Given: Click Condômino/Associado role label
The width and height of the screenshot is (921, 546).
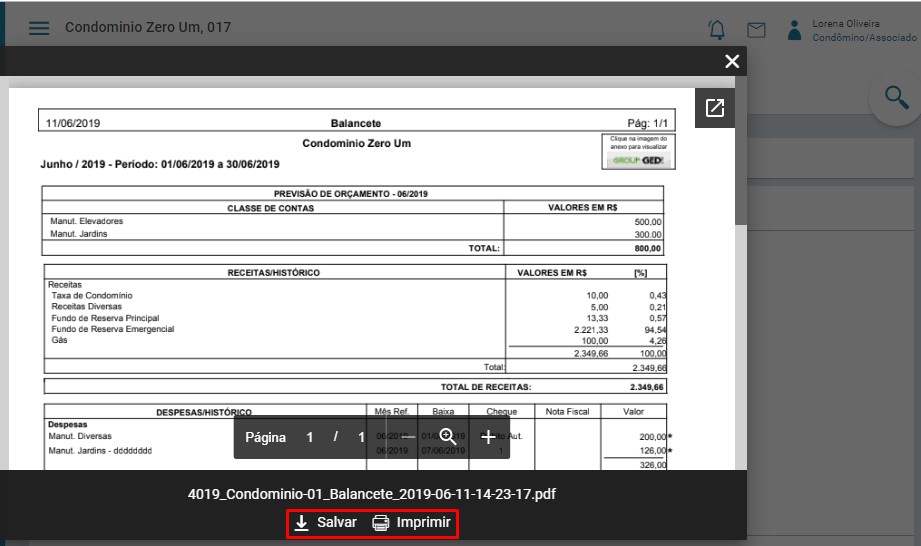Looking at the screenshot, I should [864, 38].
